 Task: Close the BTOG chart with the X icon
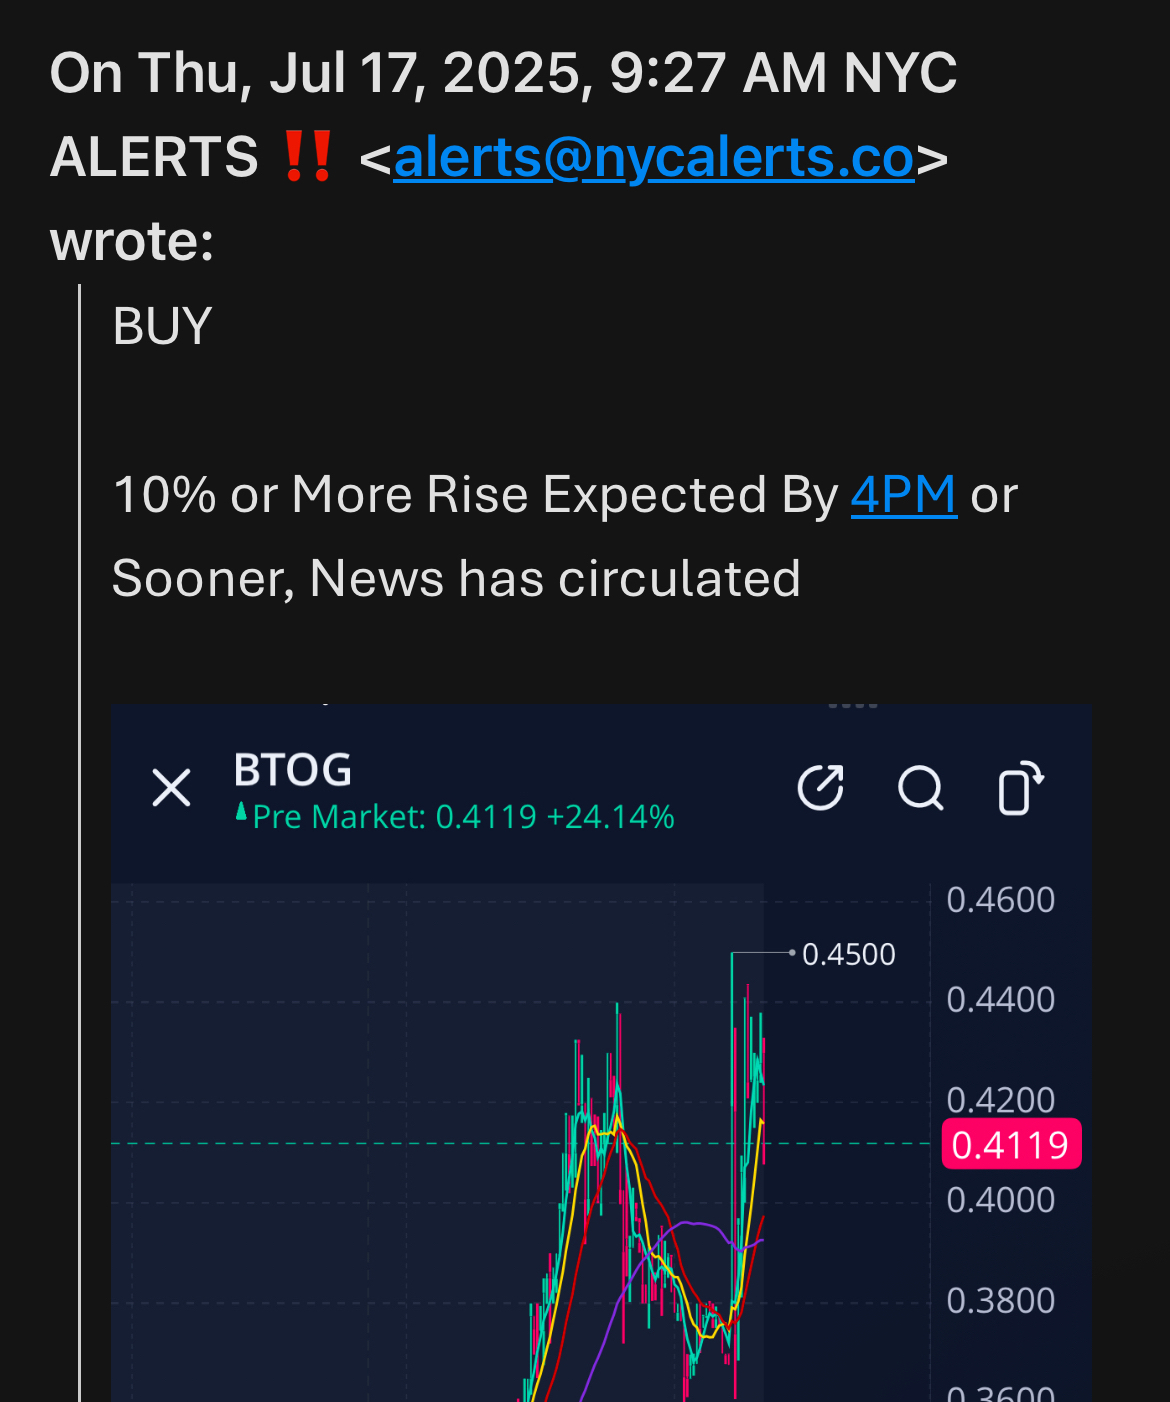point(171,788)
